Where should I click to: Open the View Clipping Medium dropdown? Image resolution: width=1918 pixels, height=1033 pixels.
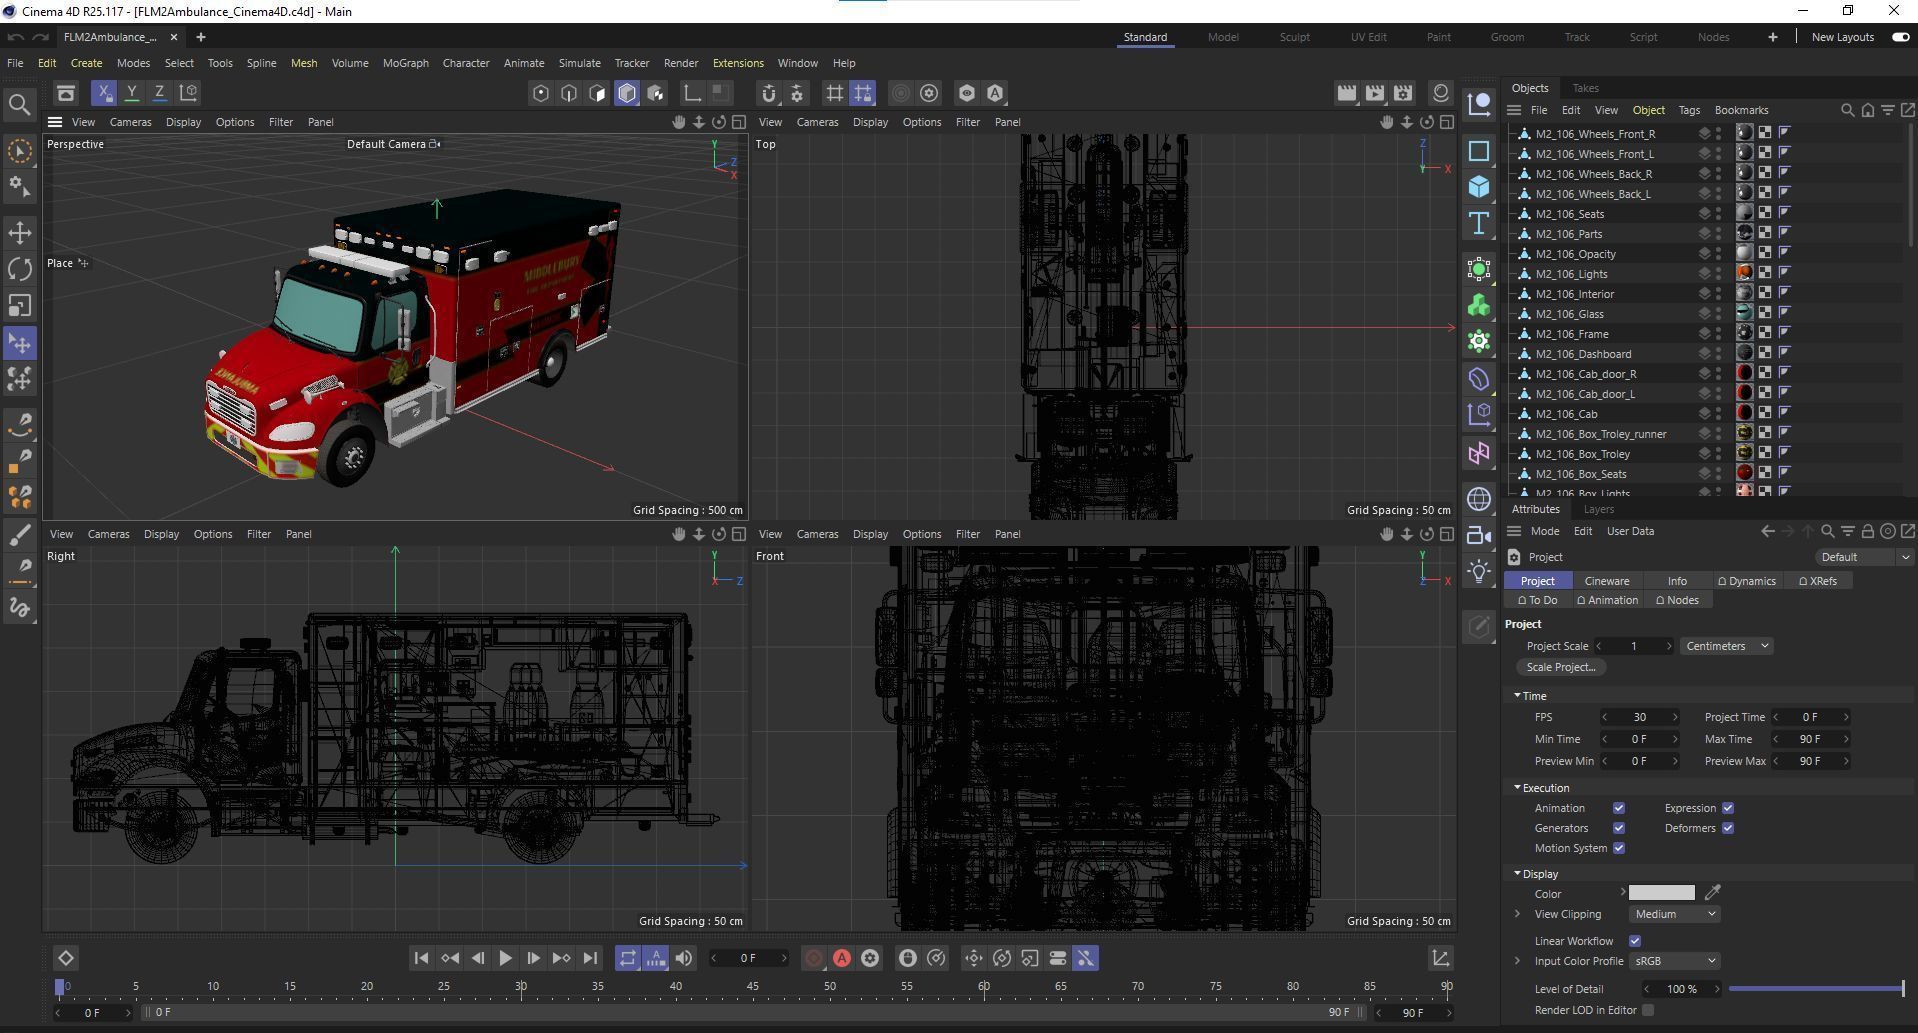point(1675,914)
